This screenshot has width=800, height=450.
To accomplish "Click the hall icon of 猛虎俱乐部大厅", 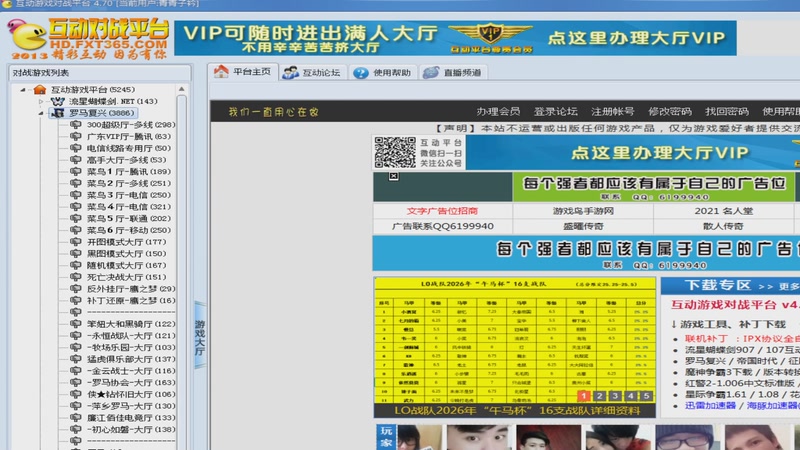I will tap(76, 359).
